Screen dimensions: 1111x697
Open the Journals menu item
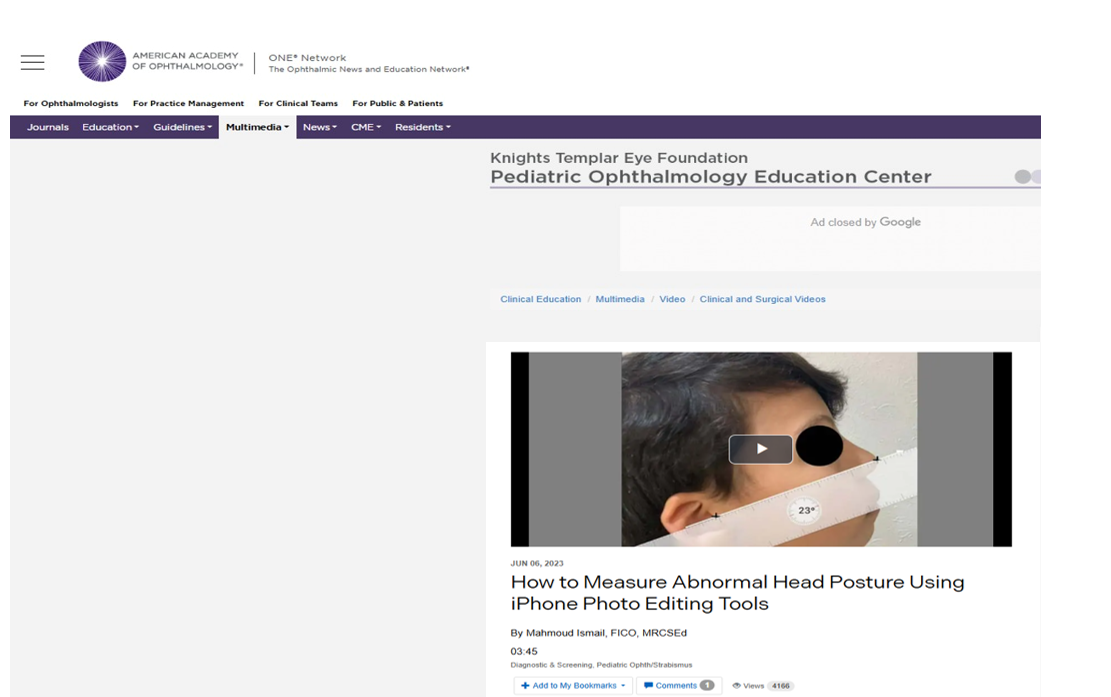pyautogui.click(x=47, y=128)
